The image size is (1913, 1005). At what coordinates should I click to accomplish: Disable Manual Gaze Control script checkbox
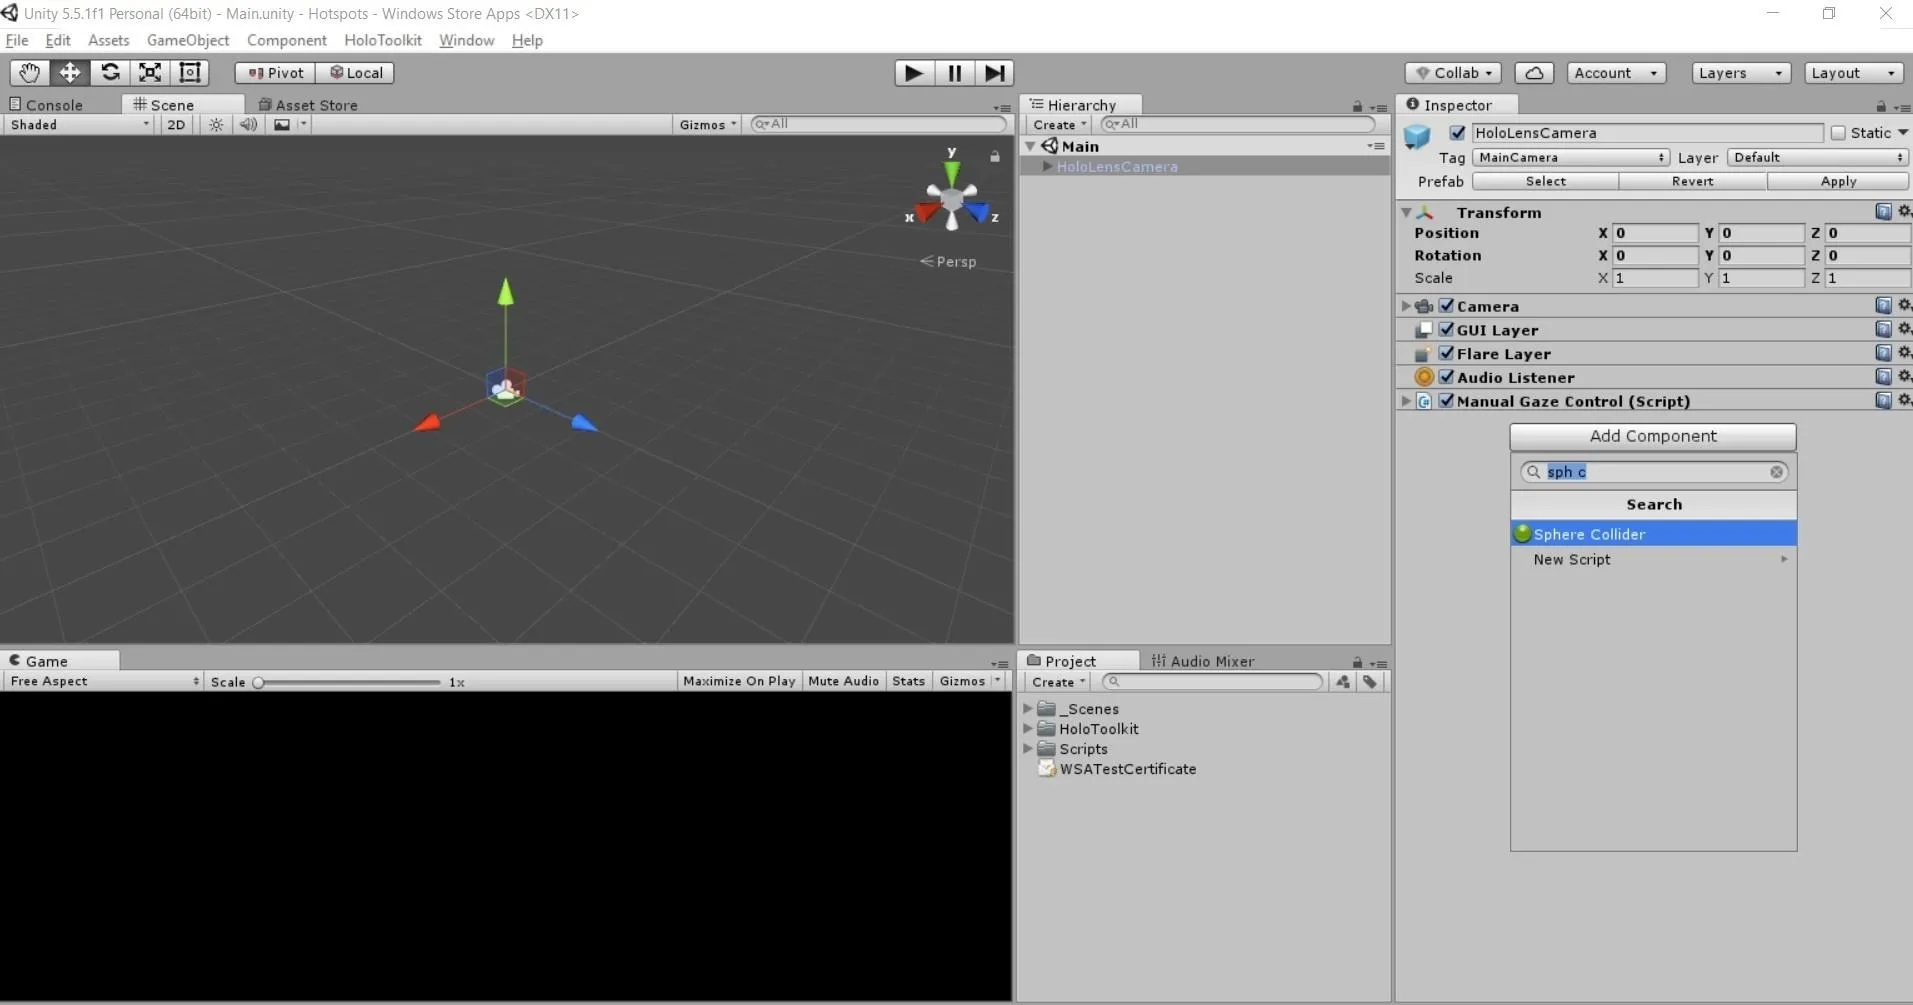pos(1446,401)
